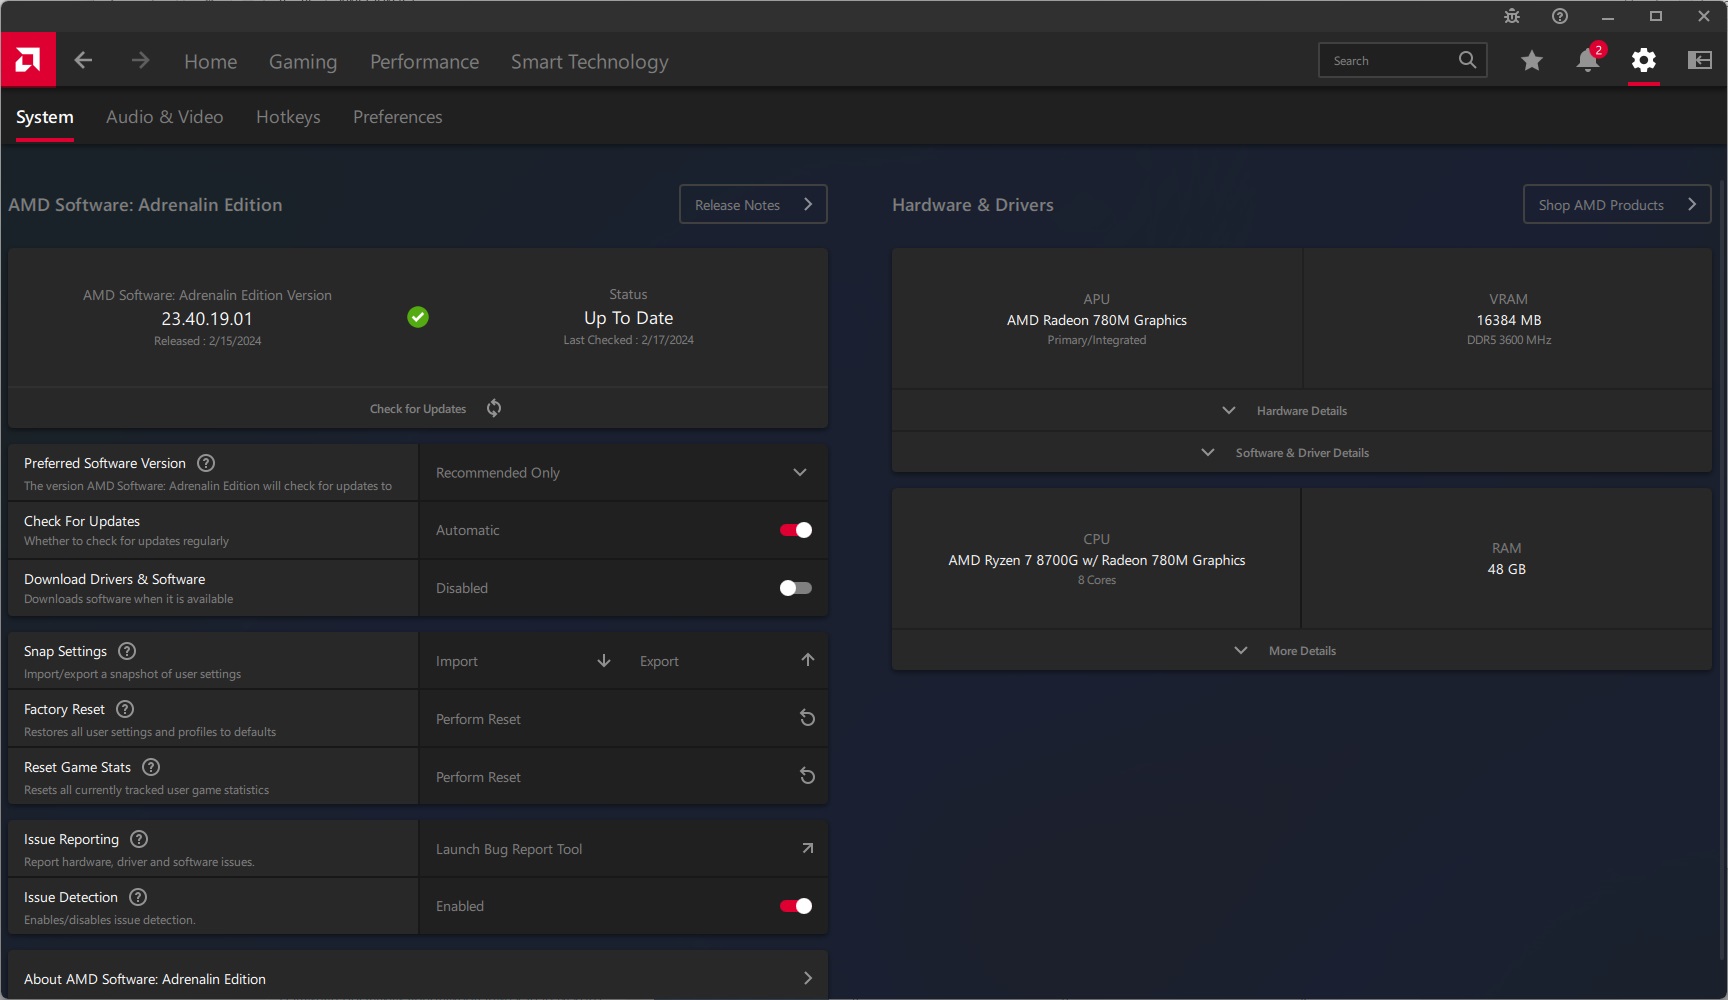Screen dimensions: 1728x1000
Task: Switch to the Preferences tab
Action: pyautogui.click(x=397, y=117)
